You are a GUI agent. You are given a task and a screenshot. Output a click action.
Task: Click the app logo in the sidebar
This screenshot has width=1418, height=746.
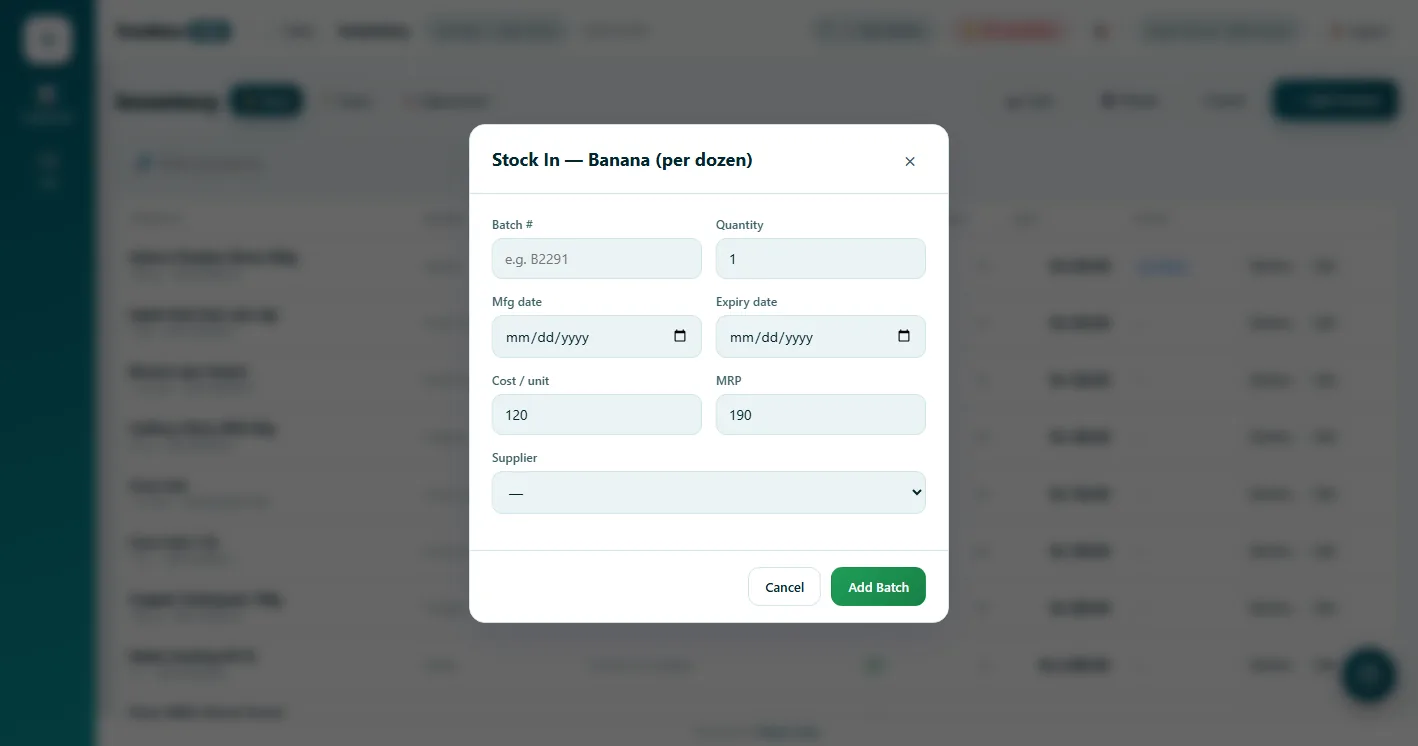[x=47, y=40]
